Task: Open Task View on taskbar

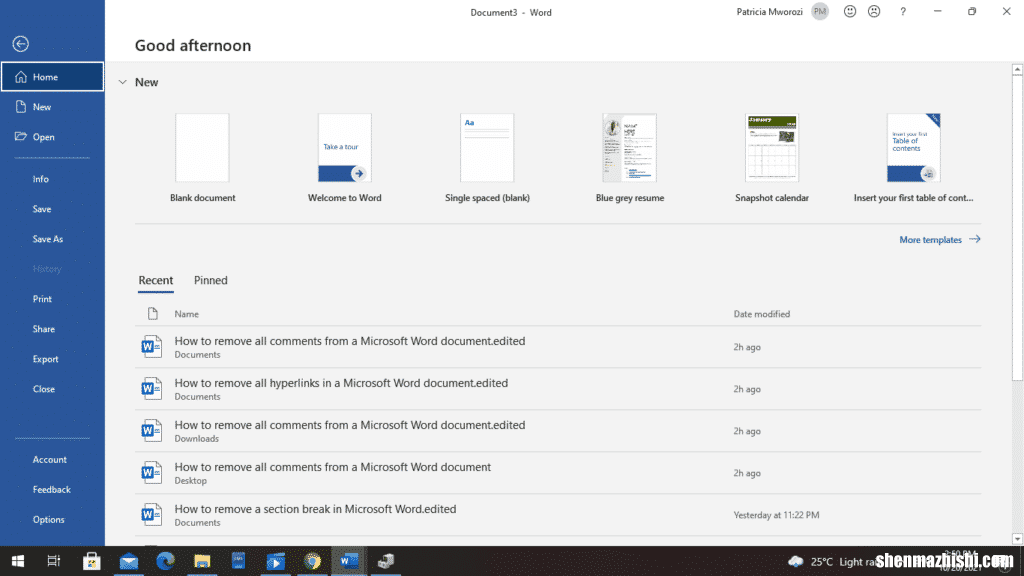Action: click(54, 561)
